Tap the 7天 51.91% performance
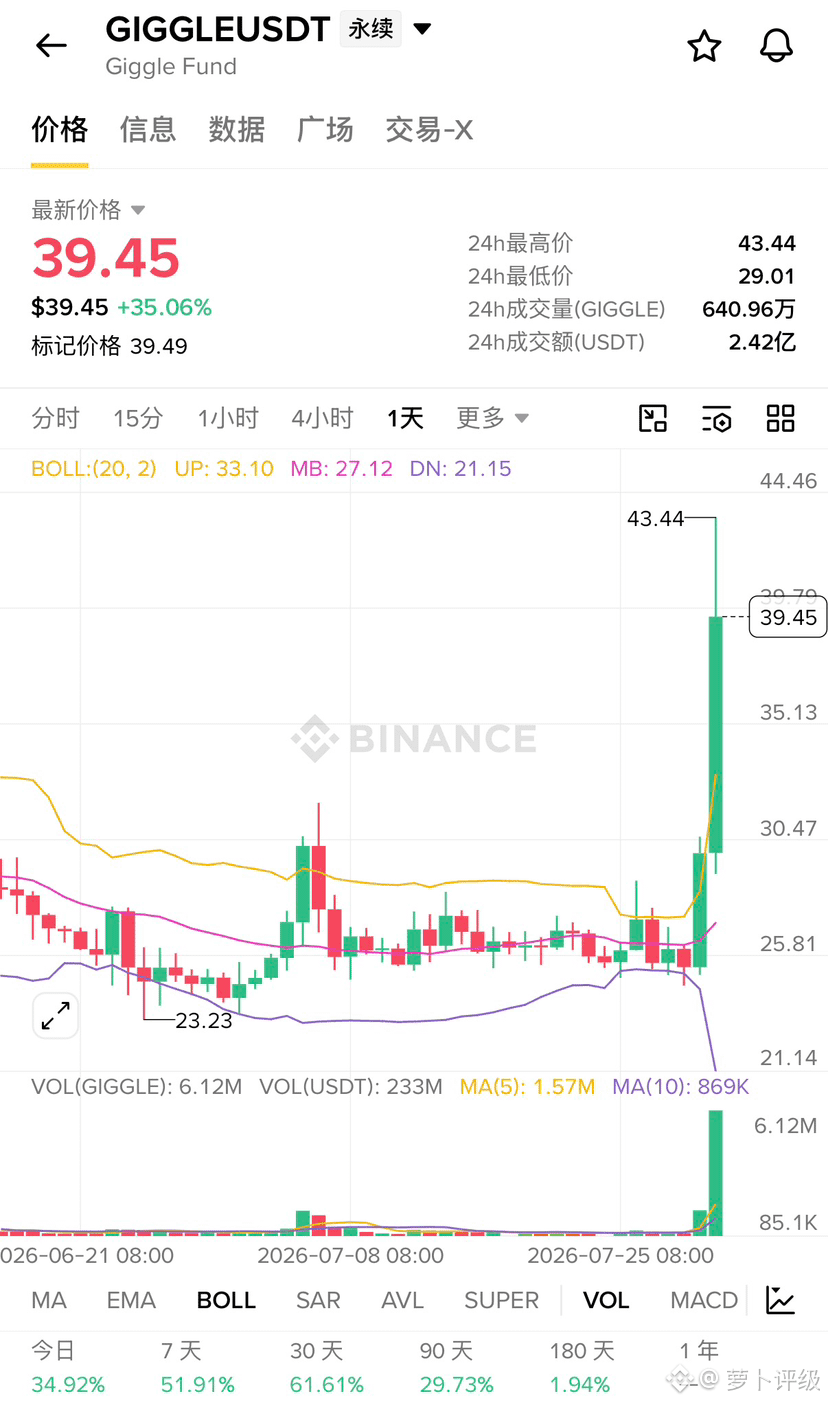This screenshot has width=828, height=1405. [x=198, y=1368]
